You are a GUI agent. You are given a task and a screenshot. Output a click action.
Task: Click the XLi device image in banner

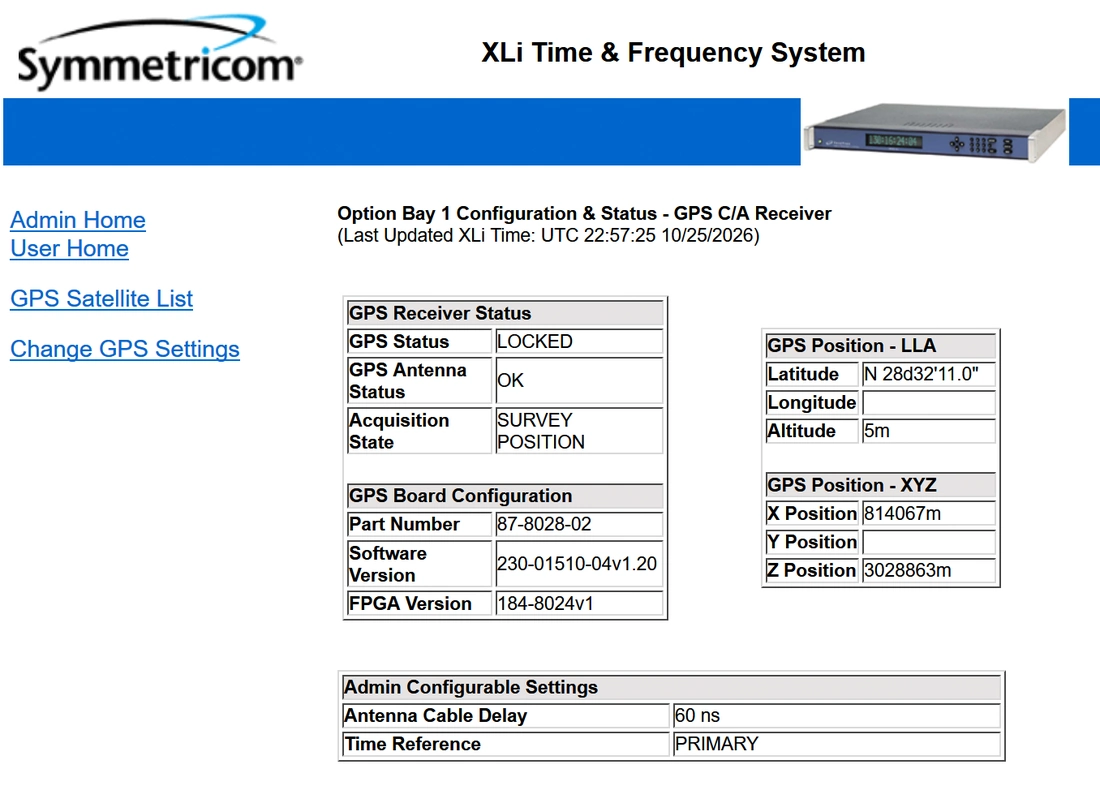coord(934,132)
